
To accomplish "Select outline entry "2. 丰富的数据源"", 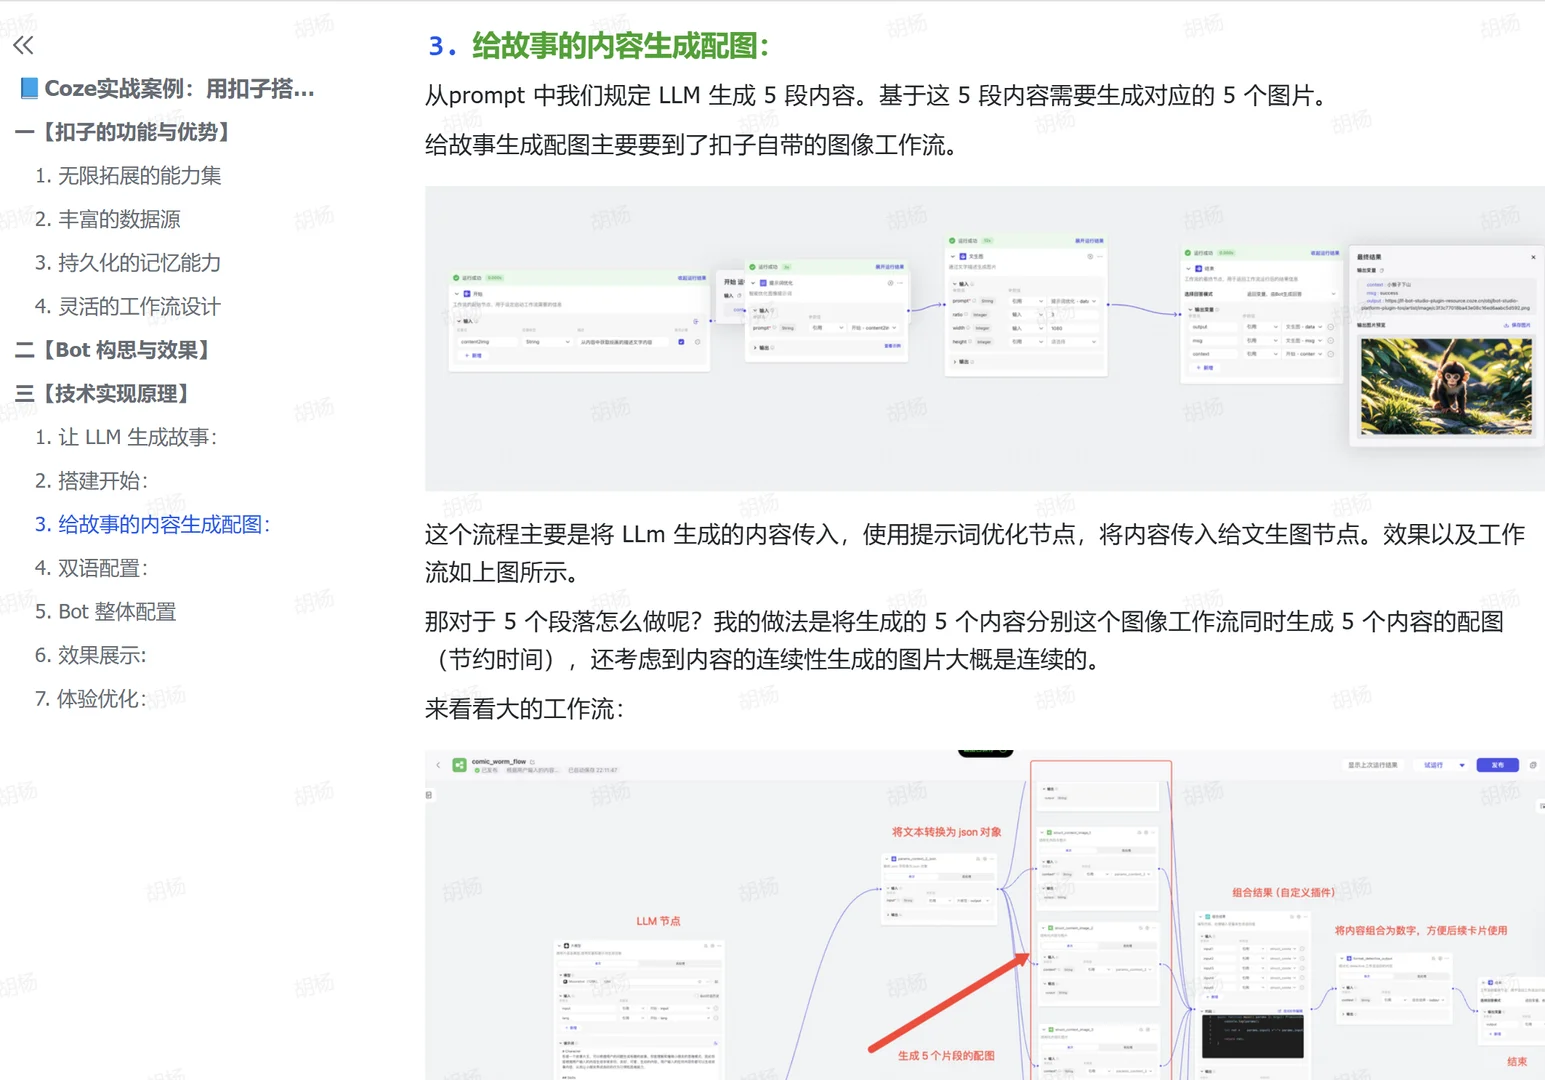I will pyautogui.click(x=108, y=219).
